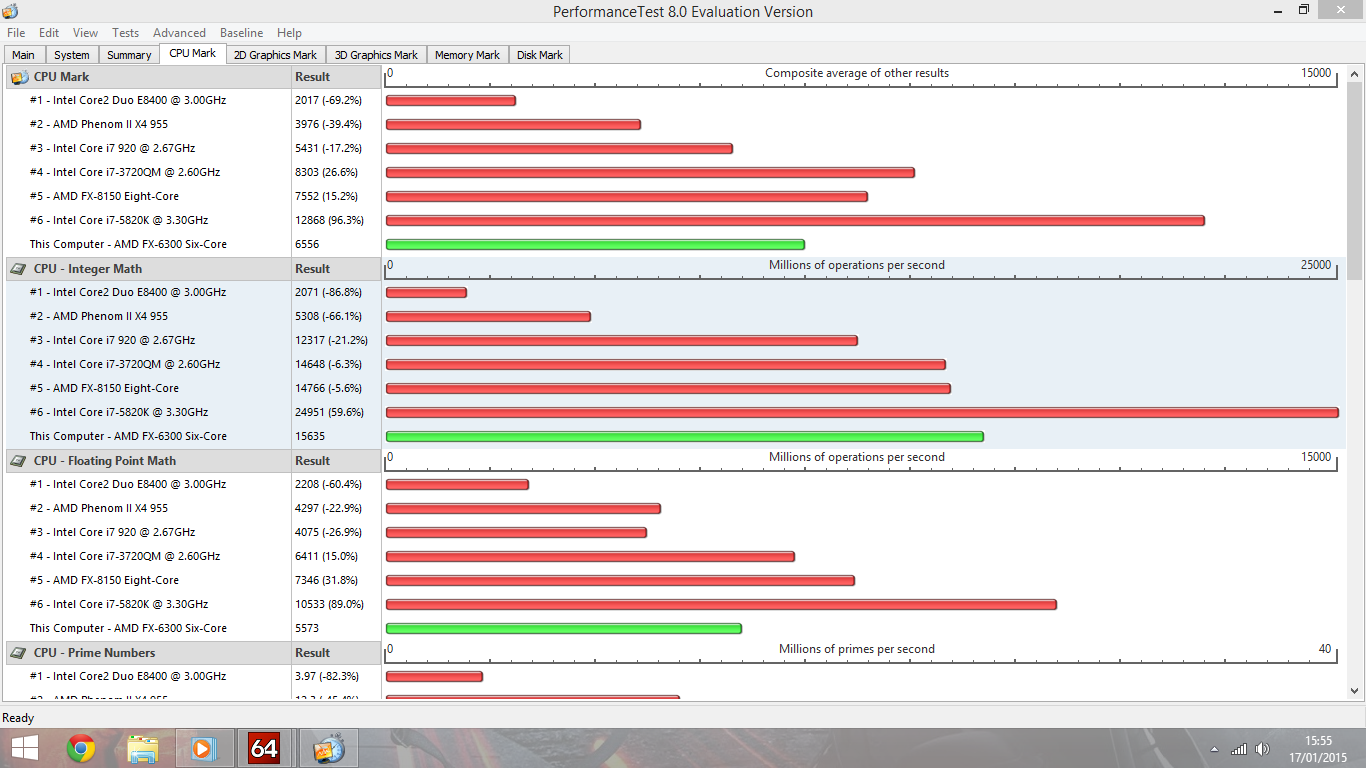Image resolution: width=1366 pixels, height=768 pixels.
Task: Open the File menu
Action: [16, 33]
